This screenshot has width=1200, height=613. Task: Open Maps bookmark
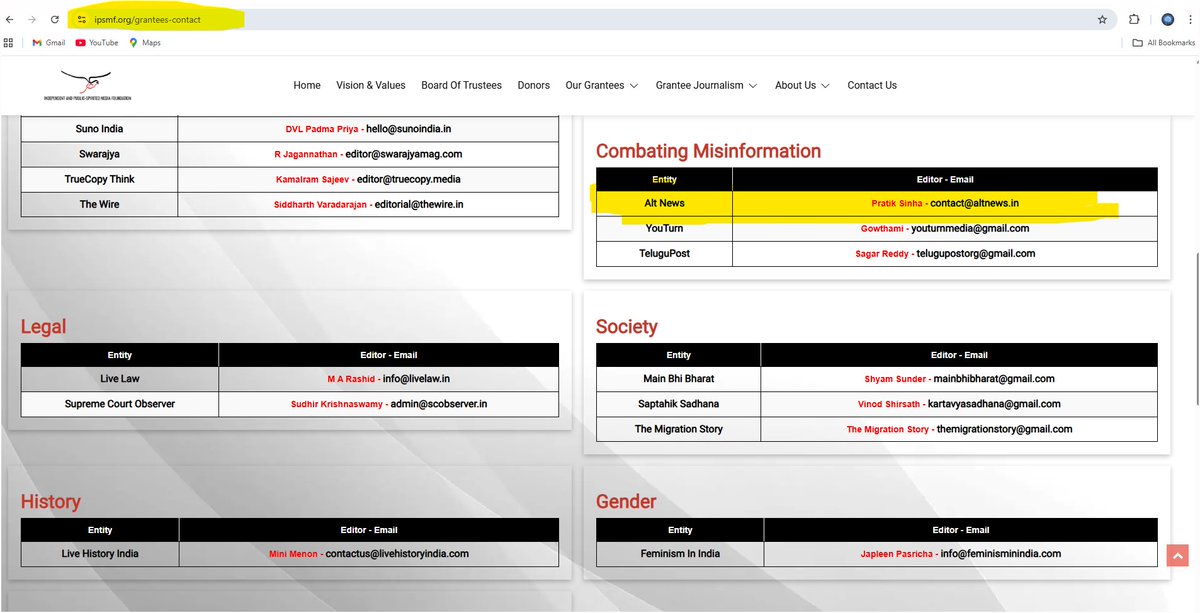click(145, 43)
